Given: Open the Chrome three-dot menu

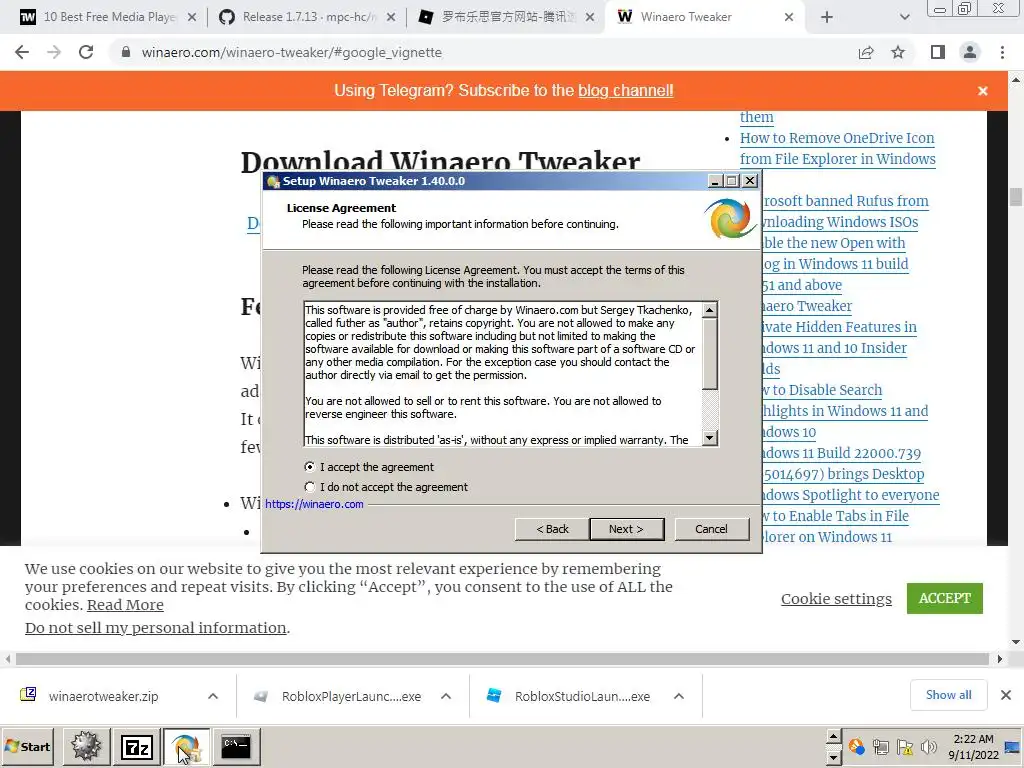Looking at the screenshot, I should pyautogui.click(x=1002, y=52).
